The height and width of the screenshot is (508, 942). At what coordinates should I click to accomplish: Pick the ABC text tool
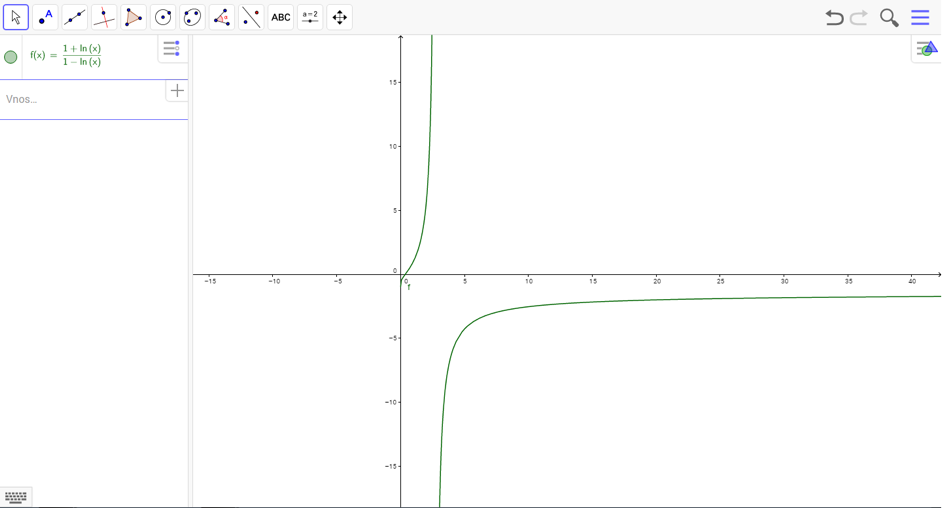281,17
